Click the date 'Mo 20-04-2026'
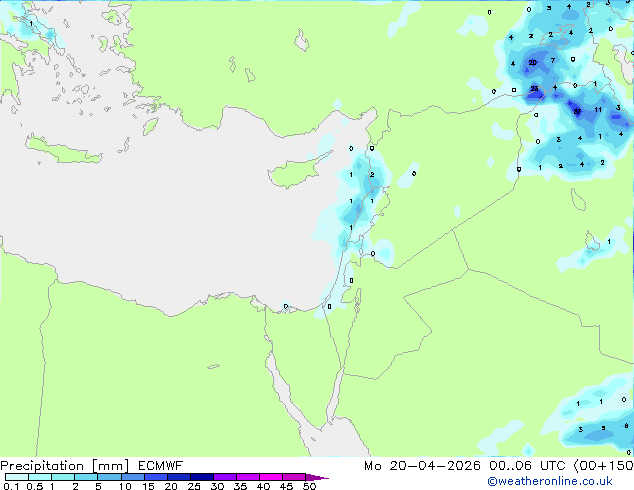 pyautogui.click(x=423, y=466)
